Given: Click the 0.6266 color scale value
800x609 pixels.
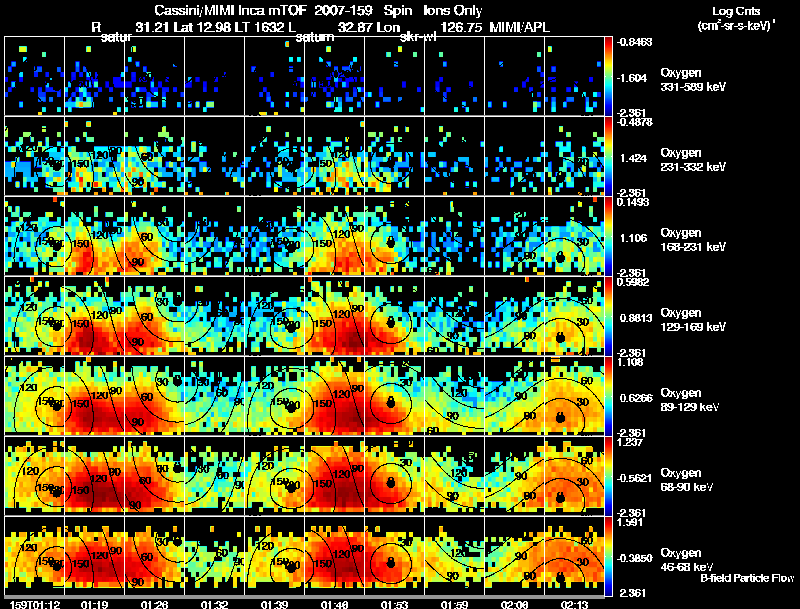Looking at the screenshot, I should tap(636, 398).
